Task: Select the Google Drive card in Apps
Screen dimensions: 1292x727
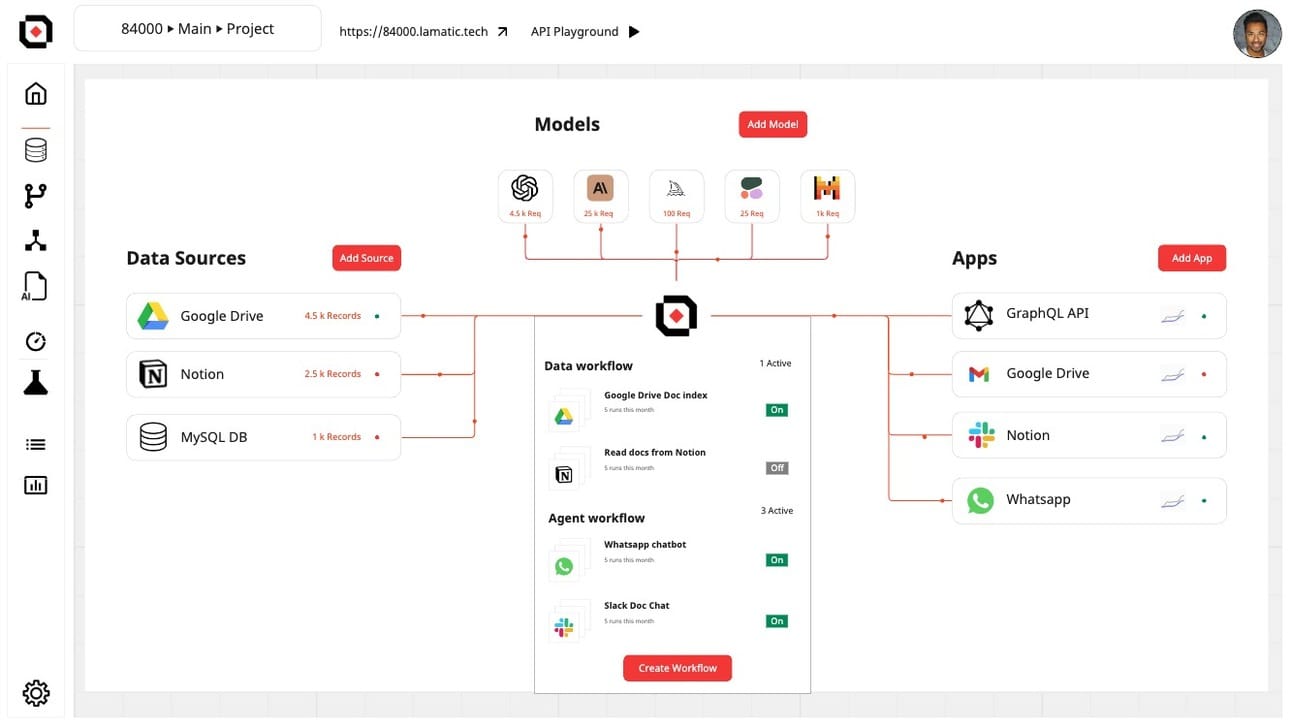Action: point(1089,374)
